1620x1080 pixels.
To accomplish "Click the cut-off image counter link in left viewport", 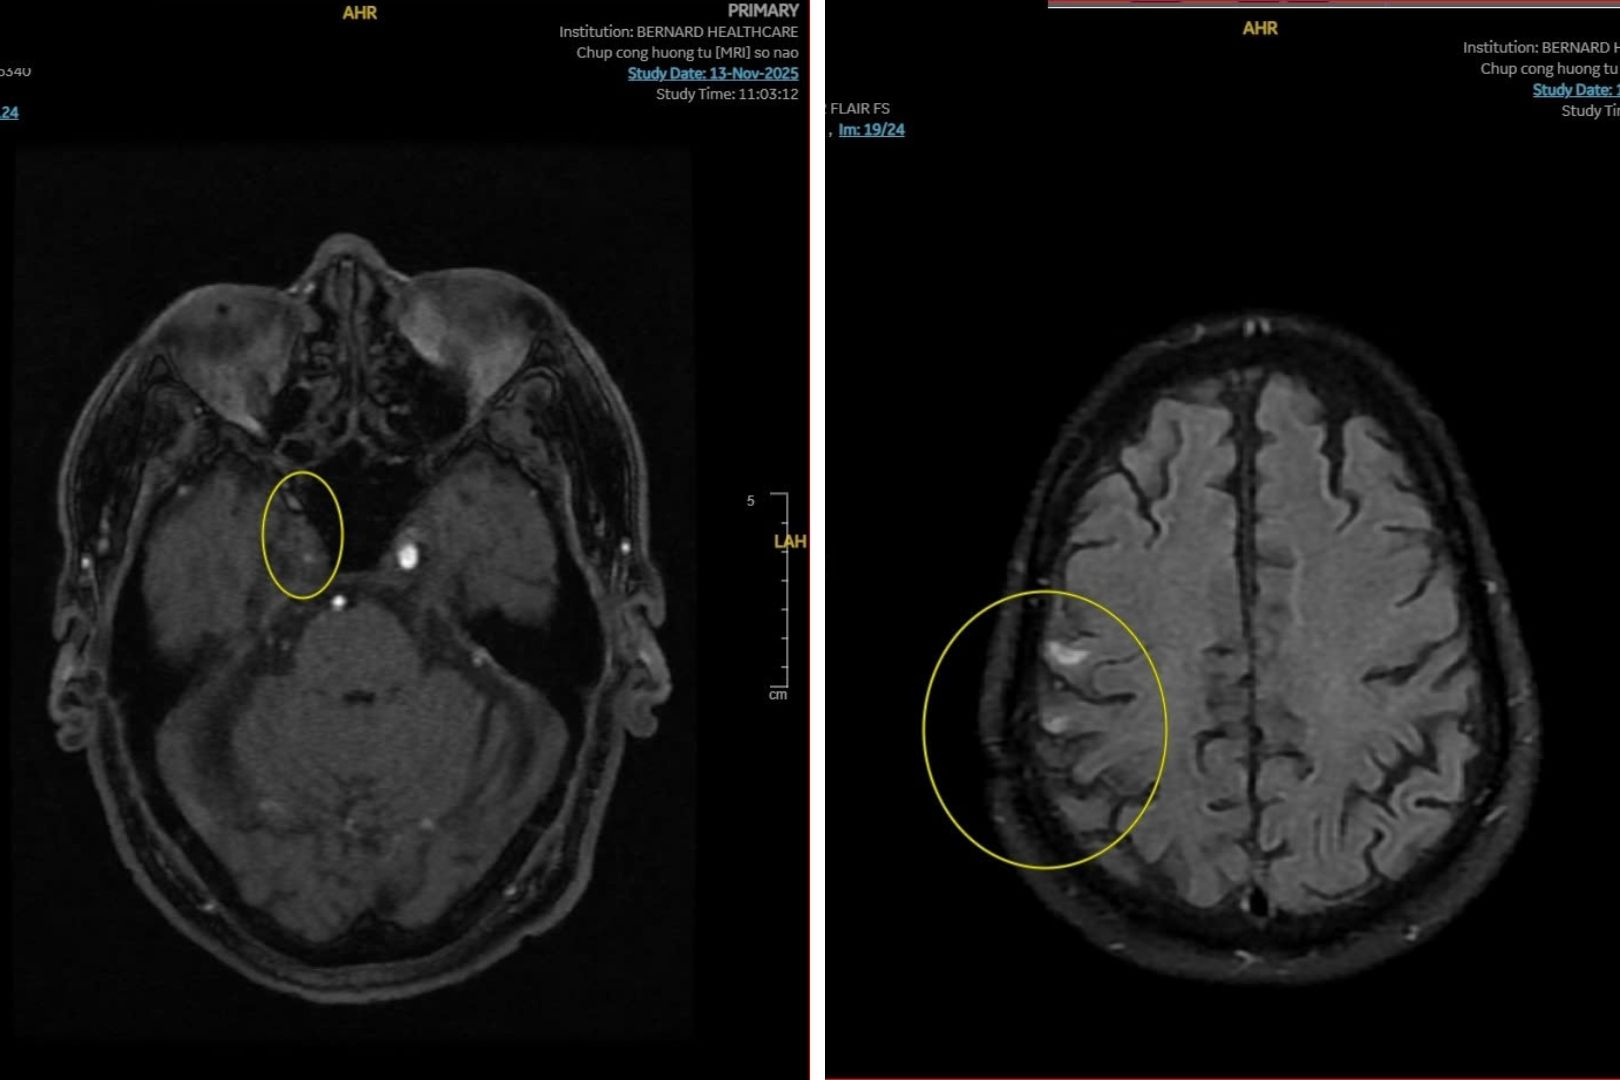I will (x=9, y=112).
